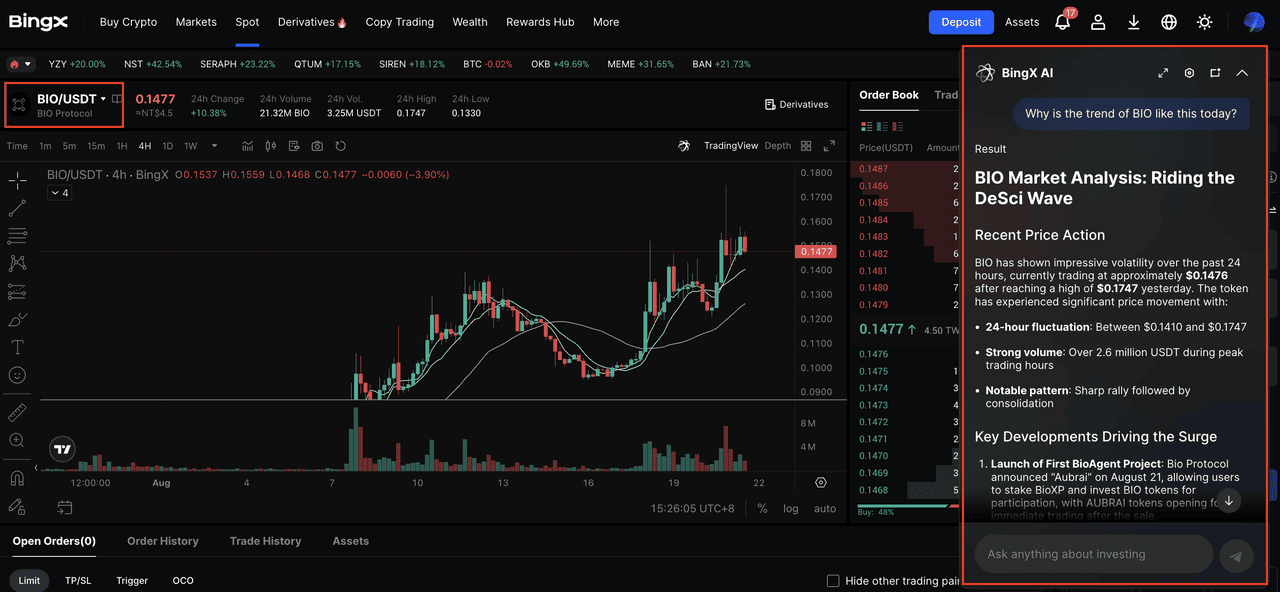Toggle log scale on the price axis
This screenshot has width=1280, height=592.
point(791,509)
